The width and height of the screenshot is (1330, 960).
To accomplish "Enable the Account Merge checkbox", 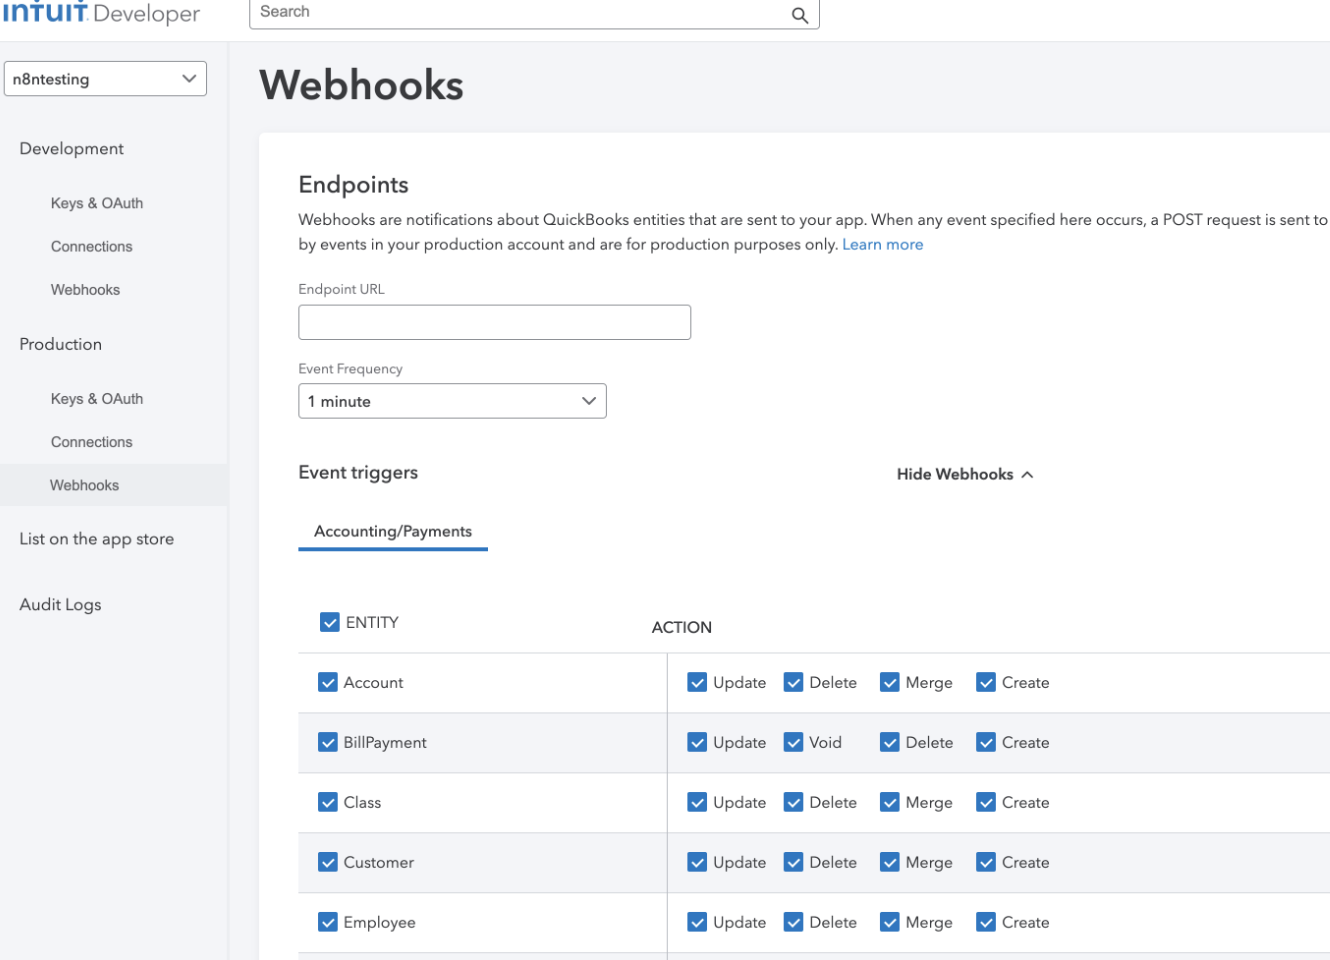I will point(889,682).
